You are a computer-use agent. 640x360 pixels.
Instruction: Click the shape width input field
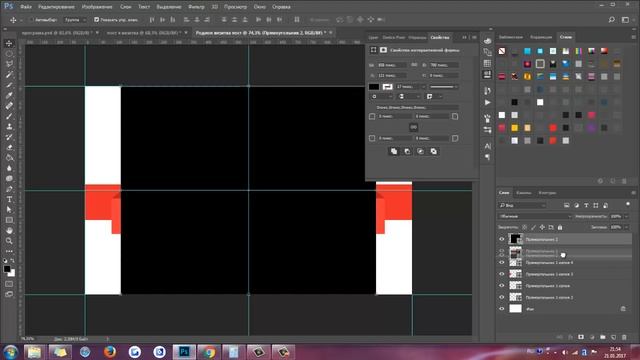tap(391, 65)
